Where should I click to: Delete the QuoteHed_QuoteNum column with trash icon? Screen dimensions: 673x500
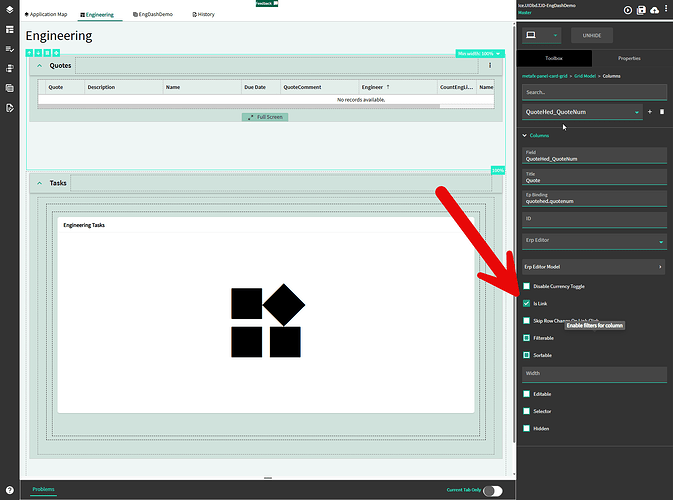662,112
